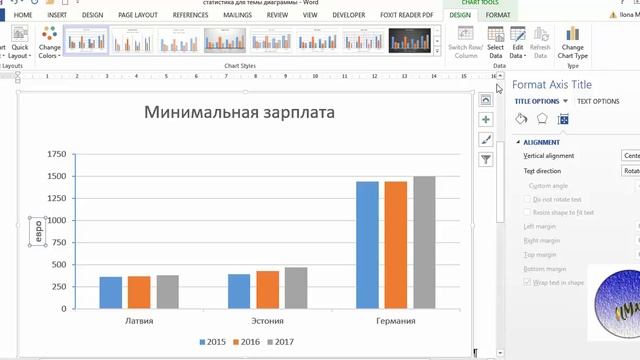640x360 pixels.
Task: Open Text direction combo box
Action: 630,171
